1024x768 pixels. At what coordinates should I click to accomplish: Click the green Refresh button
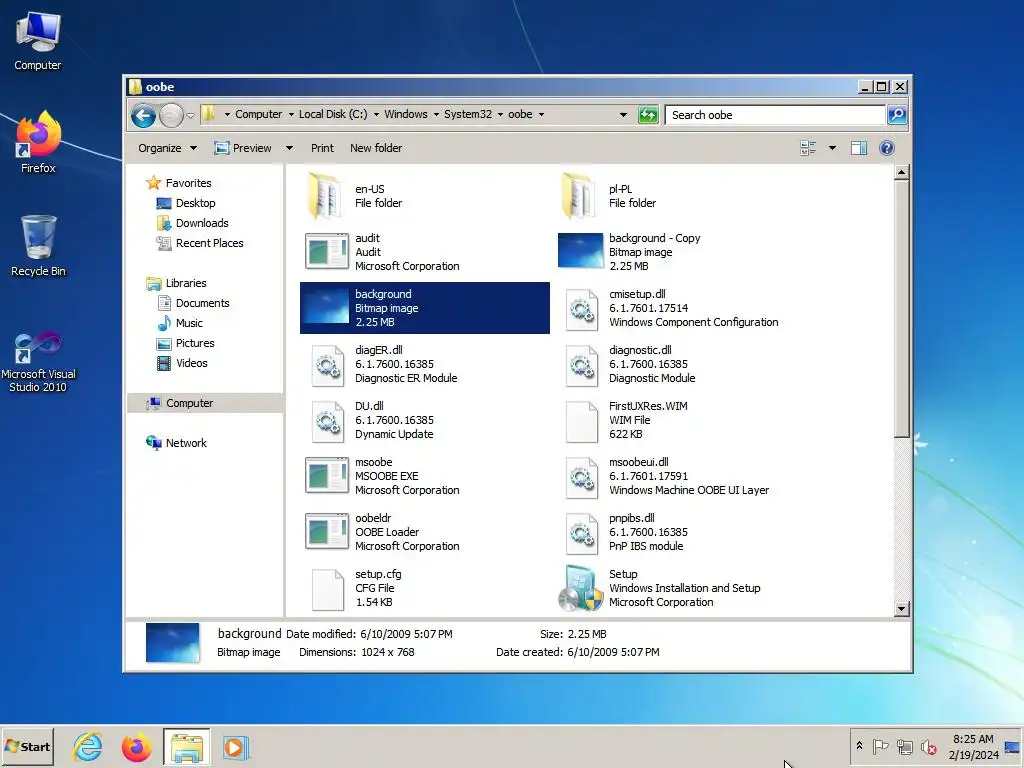(648, 115)
